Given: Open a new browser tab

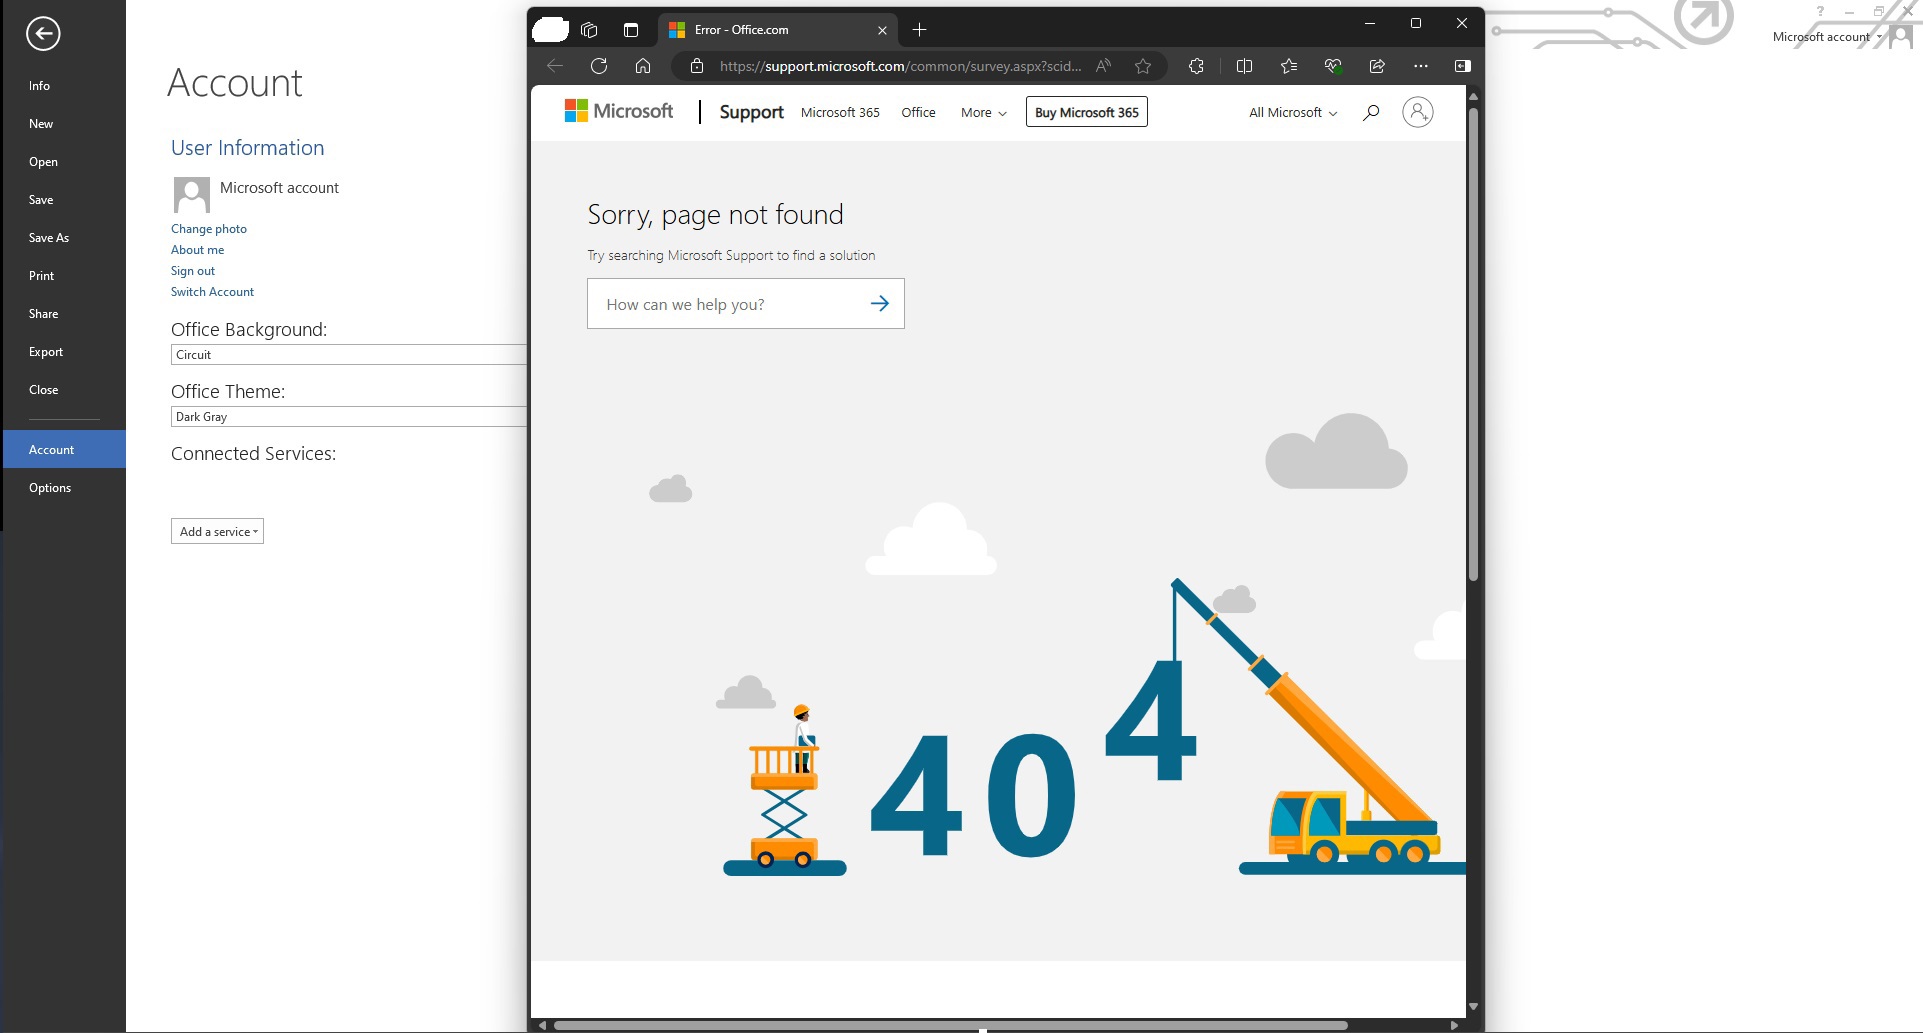Looking at the screenshot, I should (920, 30).
